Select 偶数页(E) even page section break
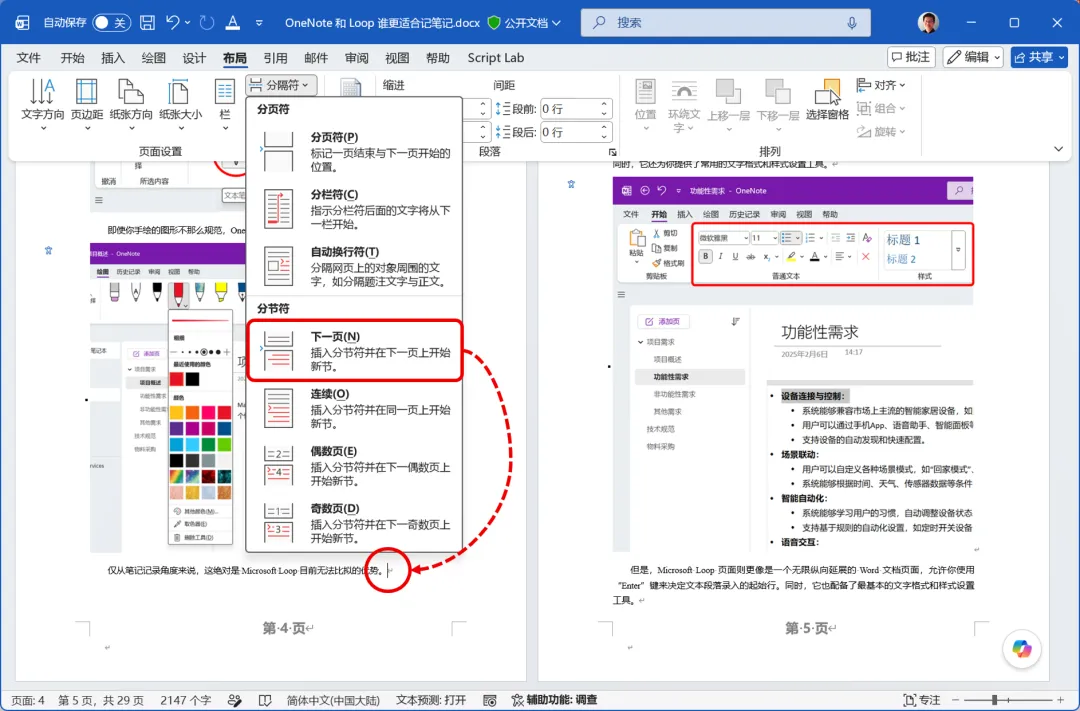 tap(354, 465)
